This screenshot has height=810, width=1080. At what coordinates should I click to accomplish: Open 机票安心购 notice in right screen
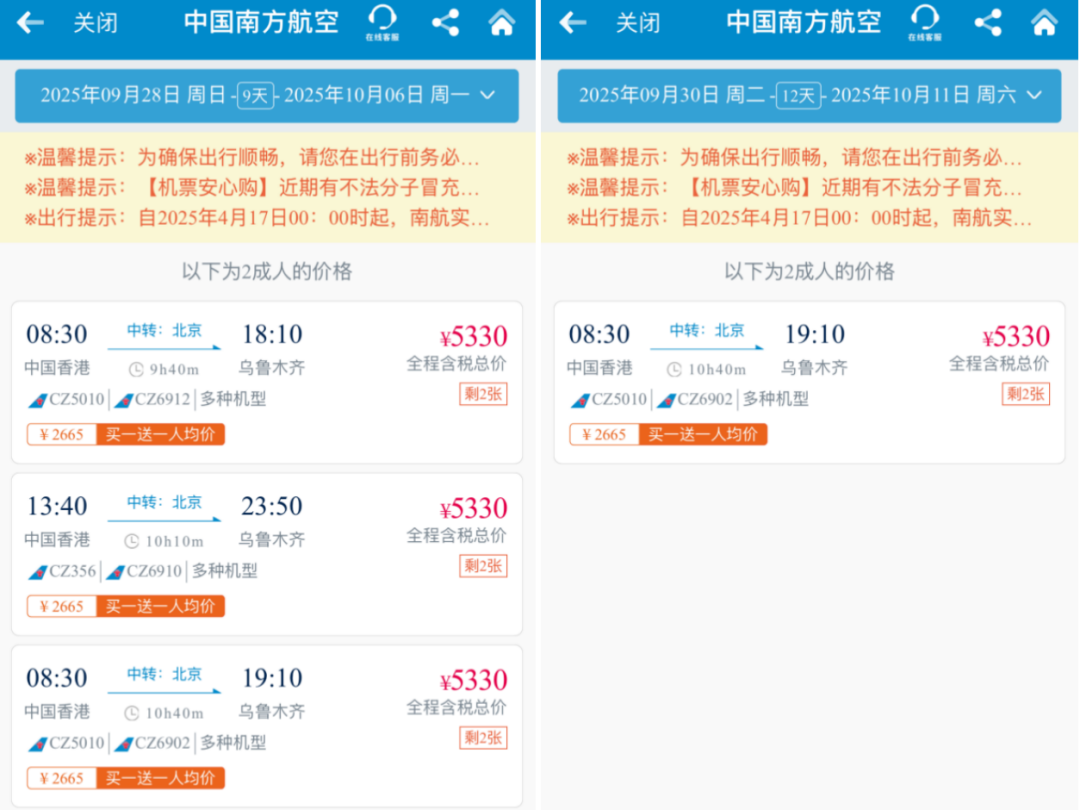click(x=794, y=187)
